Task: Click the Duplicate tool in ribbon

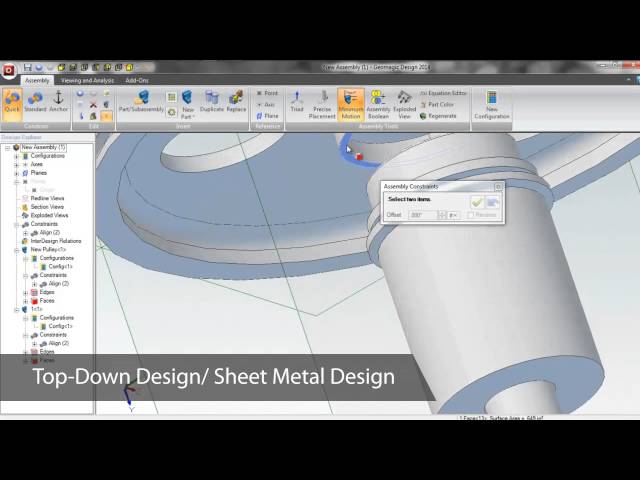Action: 212,103
